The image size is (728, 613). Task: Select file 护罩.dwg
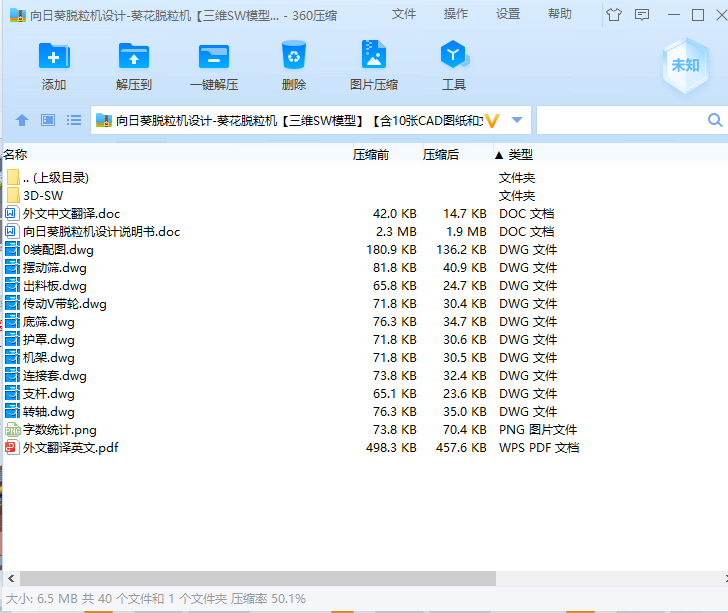coord(48,339)
